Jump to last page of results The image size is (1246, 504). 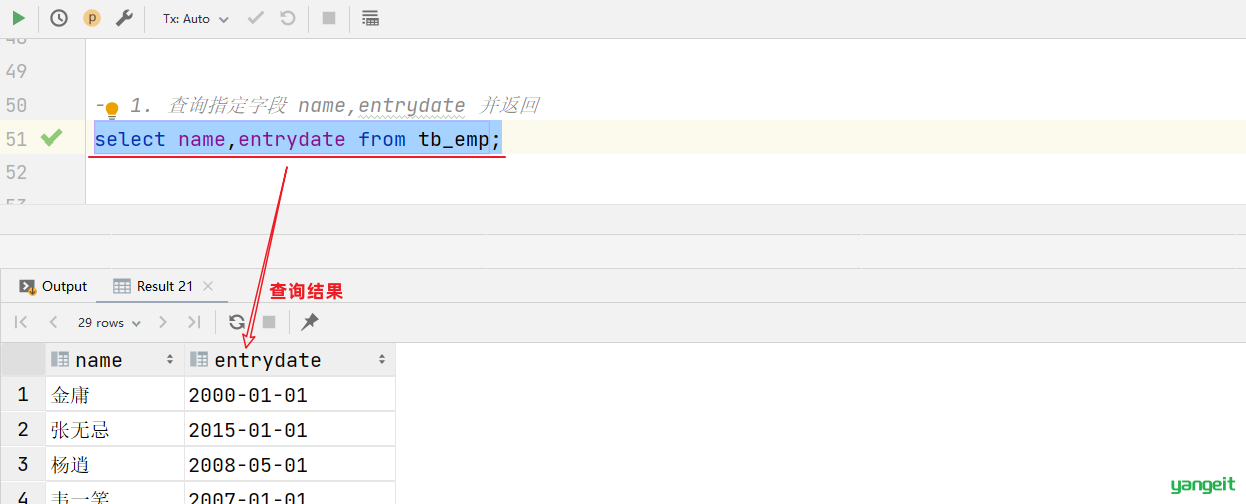pos(194,322)
